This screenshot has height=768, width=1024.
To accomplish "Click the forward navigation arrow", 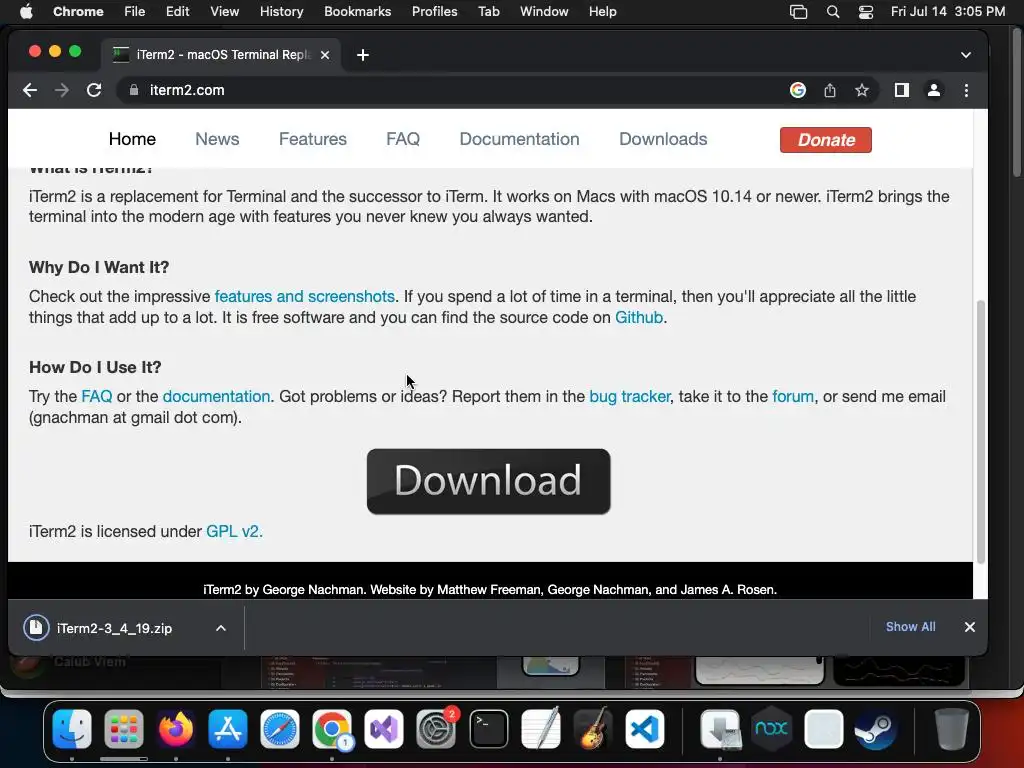I will point(62,90).
